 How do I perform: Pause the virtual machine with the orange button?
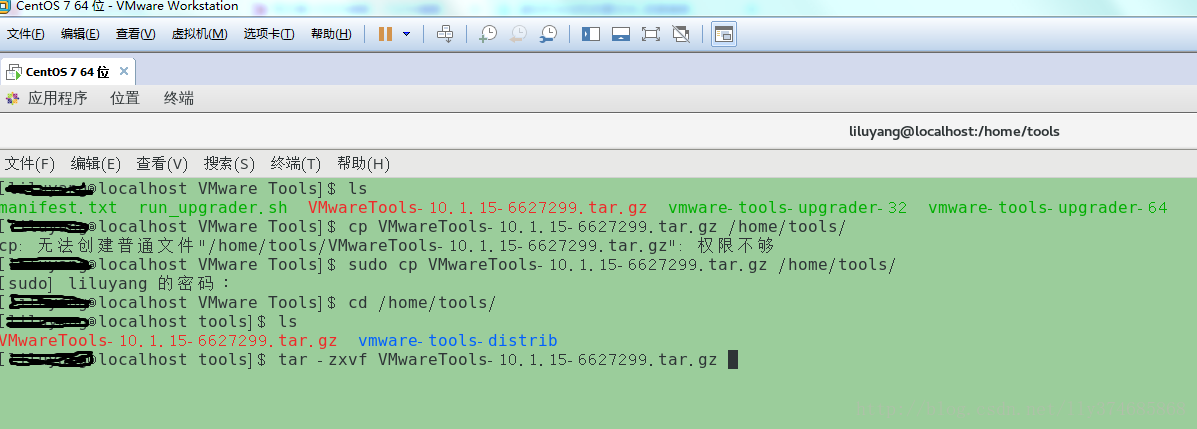(386, 34)
